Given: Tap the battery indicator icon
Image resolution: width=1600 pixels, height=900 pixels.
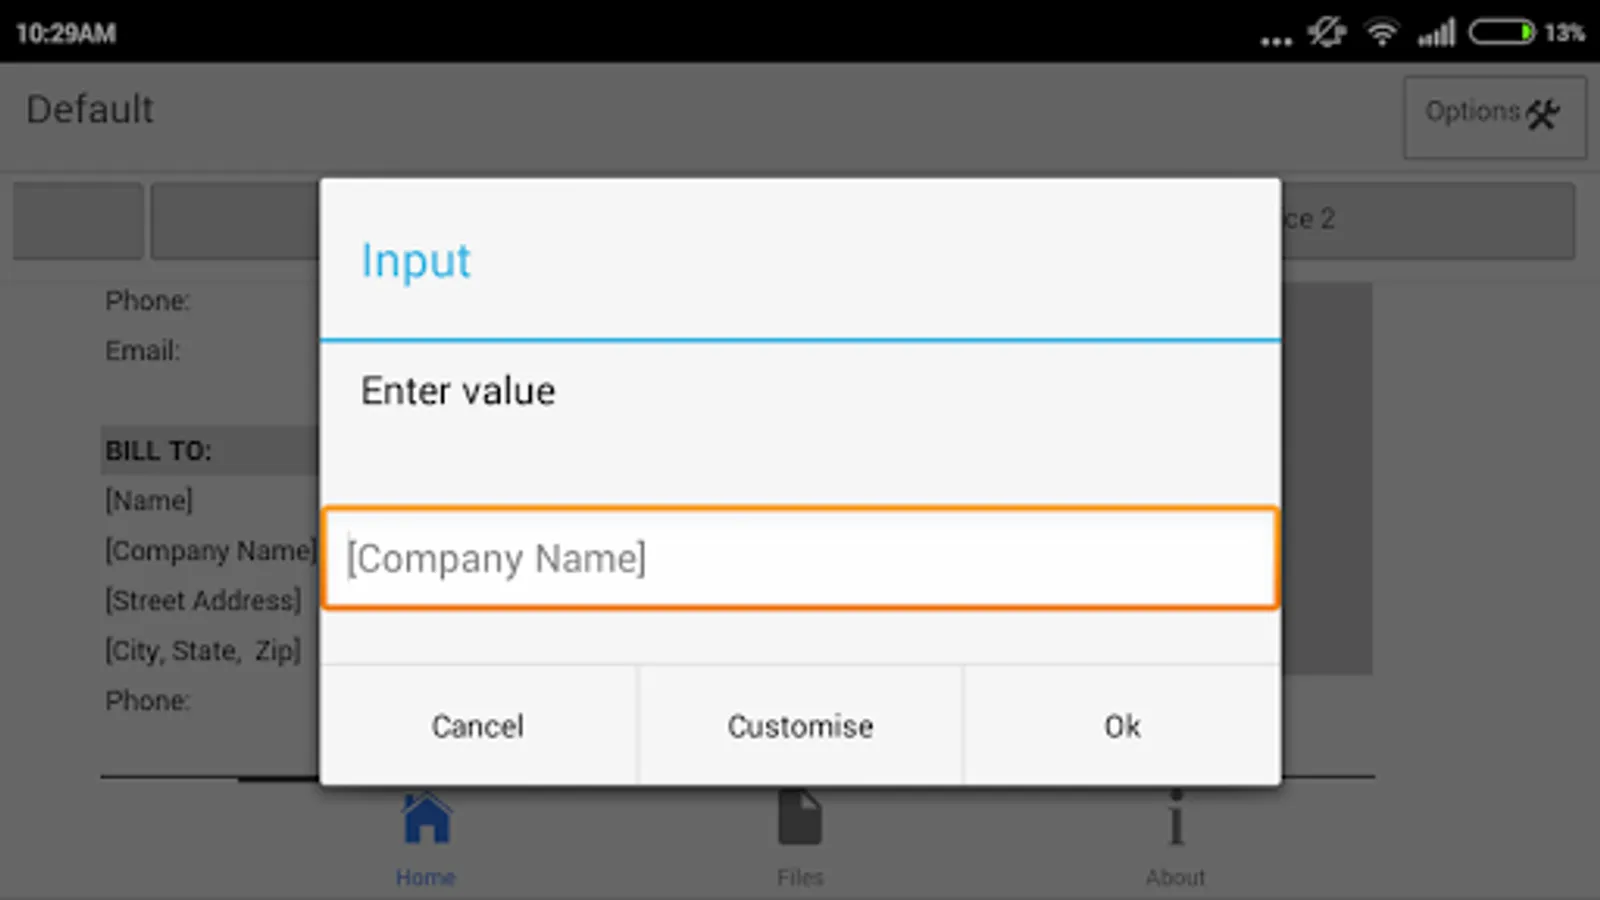Looking at the screenshot, I should click(1501, 33).
